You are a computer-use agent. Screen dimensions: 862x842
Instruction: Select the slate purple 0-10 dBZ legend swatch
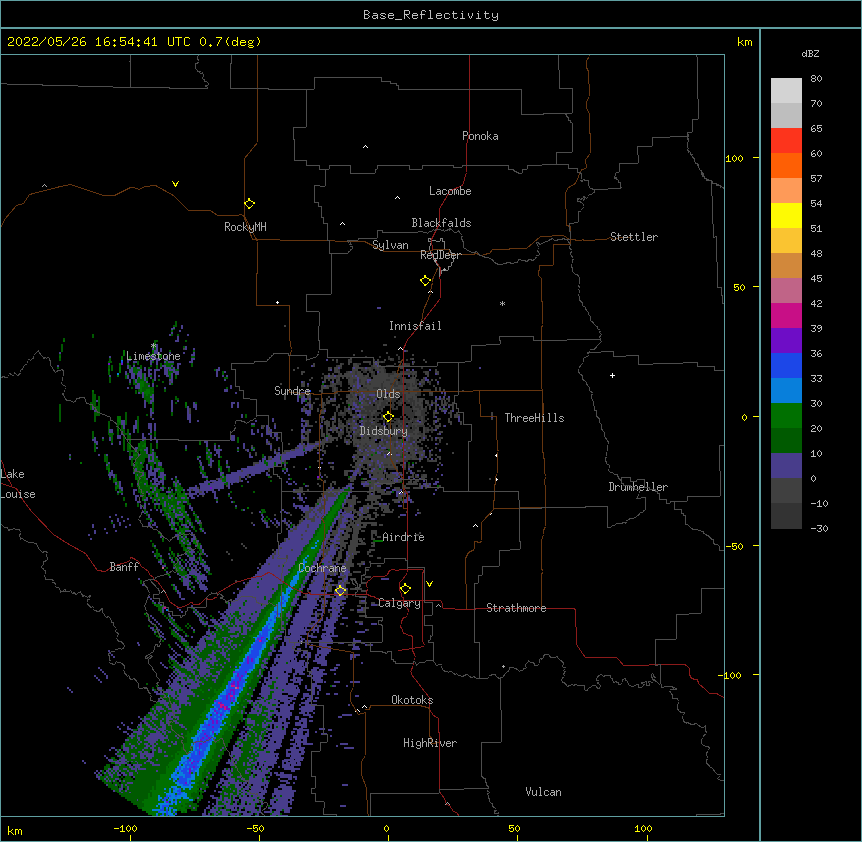click(786, 466)
